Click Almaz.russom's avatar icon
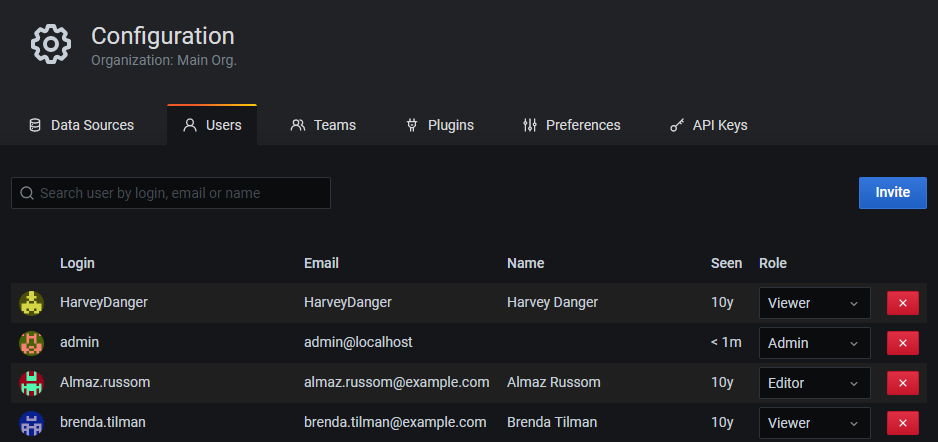The width and height of the screenshot is (938, 442). [31, 383]
